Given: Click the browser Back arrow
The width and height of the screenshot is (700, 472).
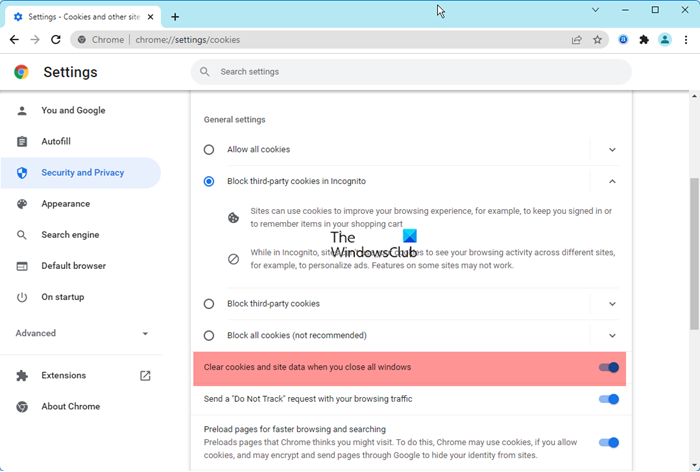Looking at the screenshot, I should (14, 40).
